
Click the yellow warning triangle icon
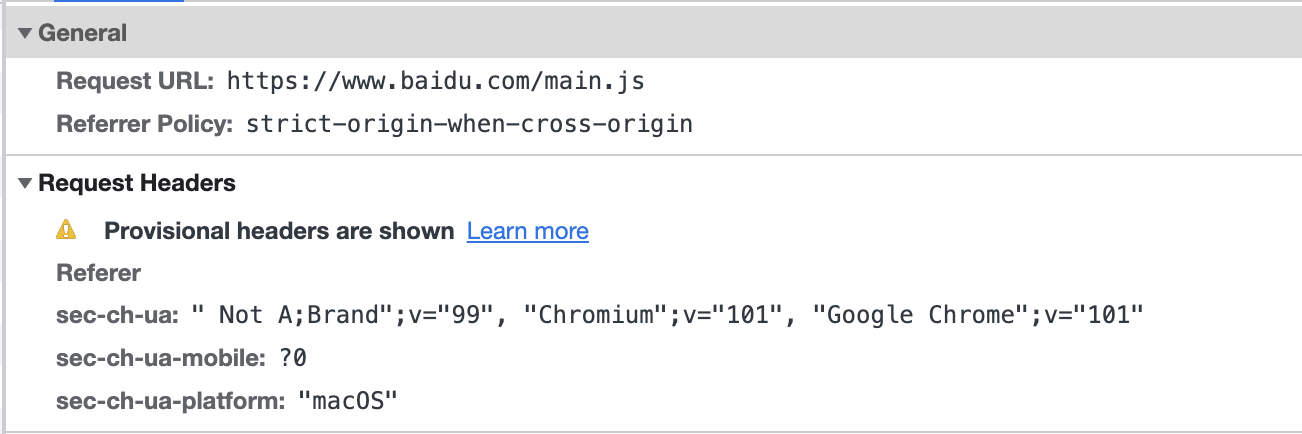66,231
